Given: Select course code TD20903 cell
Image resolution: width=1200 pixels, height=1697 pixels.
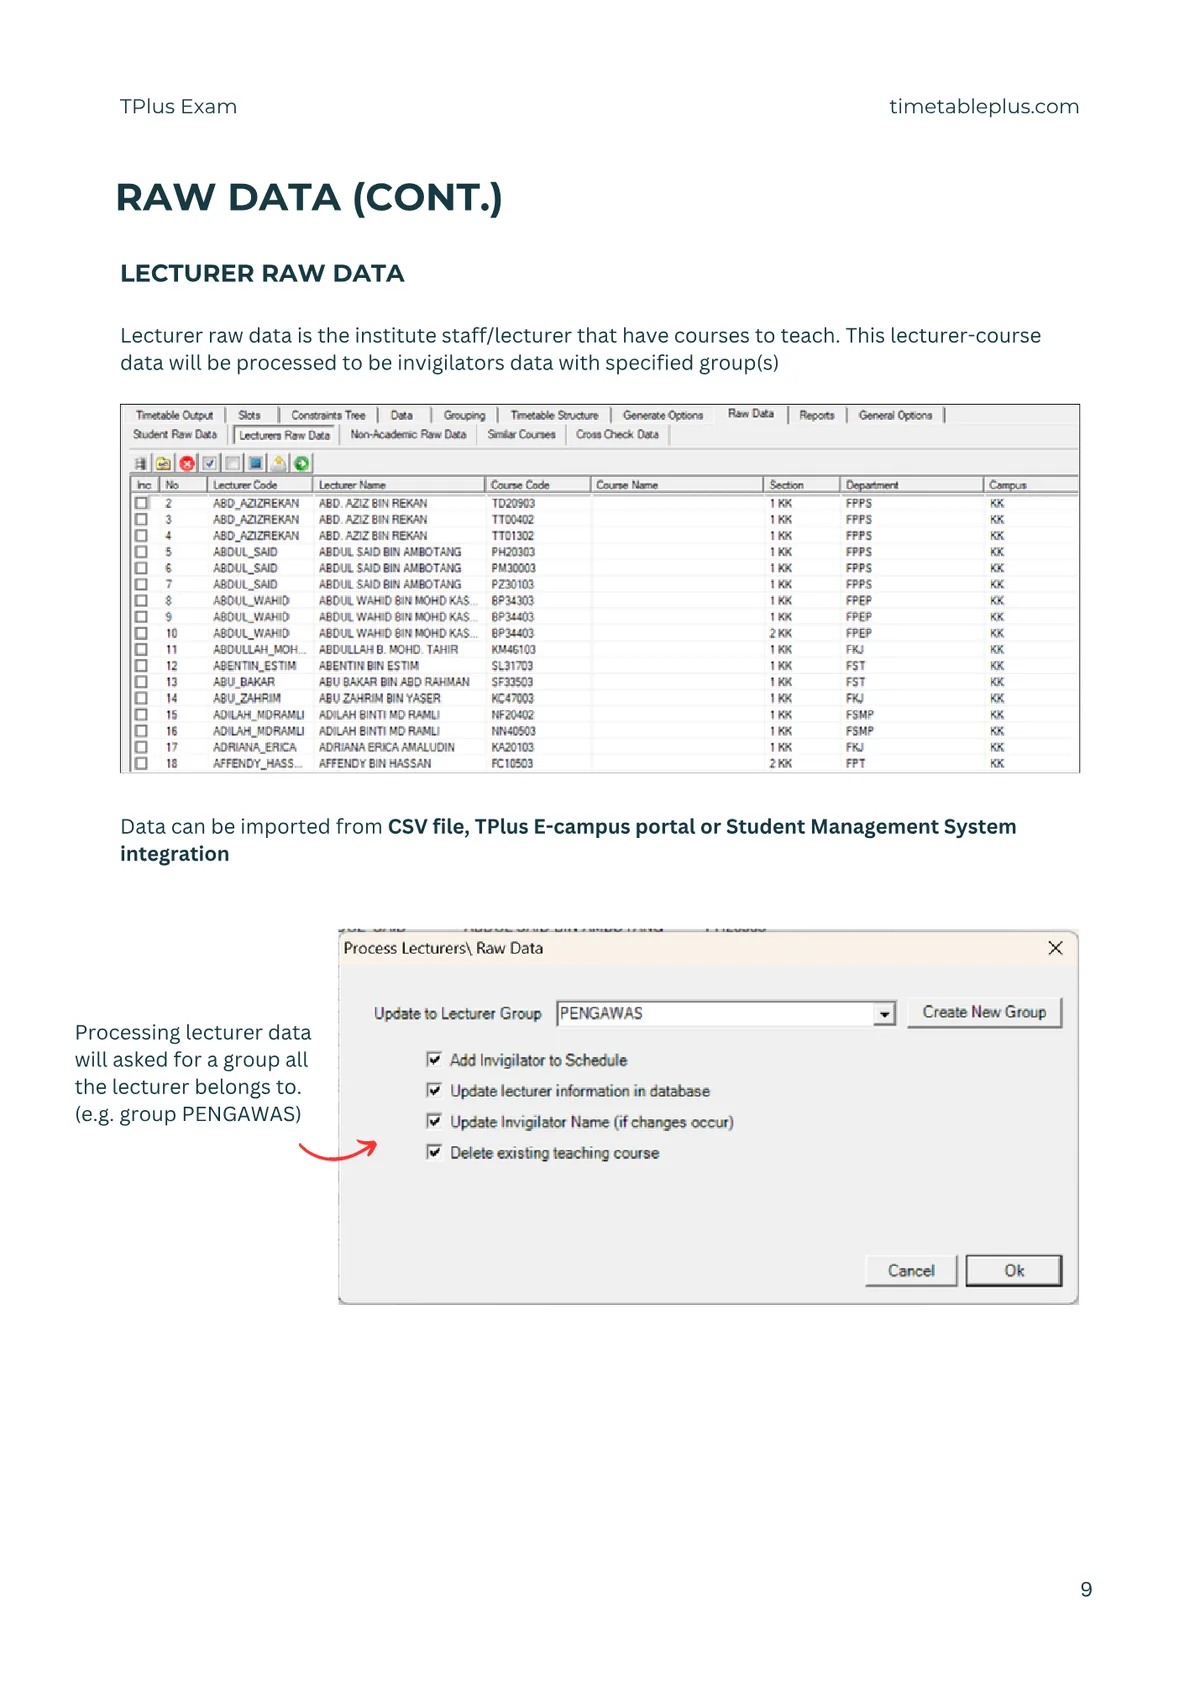Looking at the screenshot, I should click(513, 503).
